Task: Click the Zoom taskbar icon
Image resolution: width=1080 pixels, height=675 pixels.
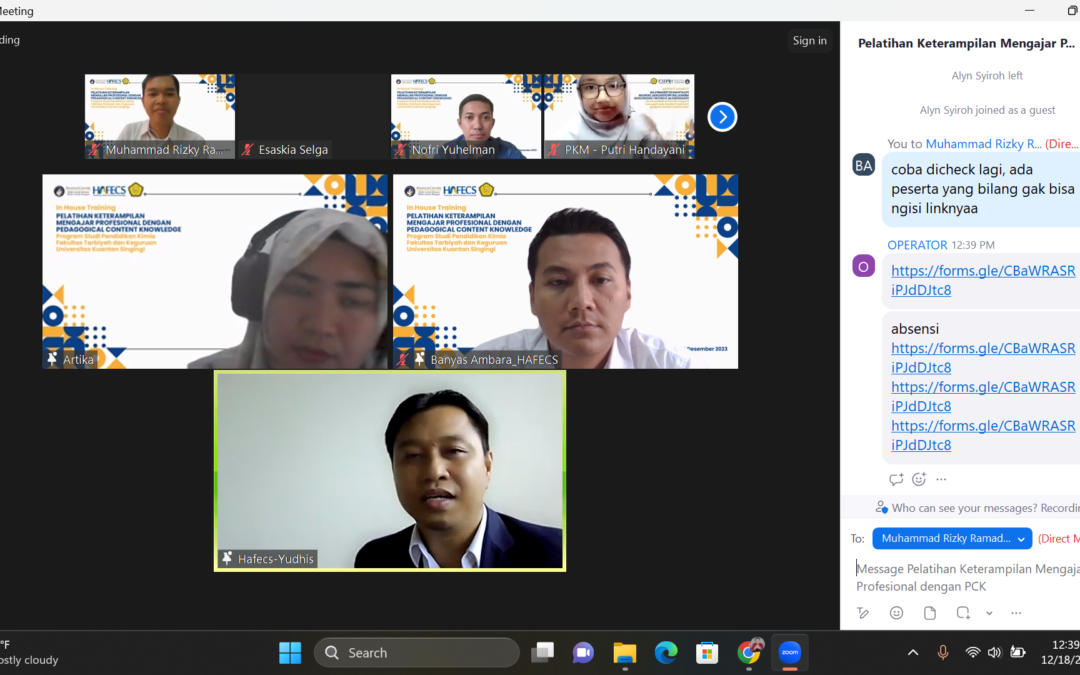Action: [790, 652]
